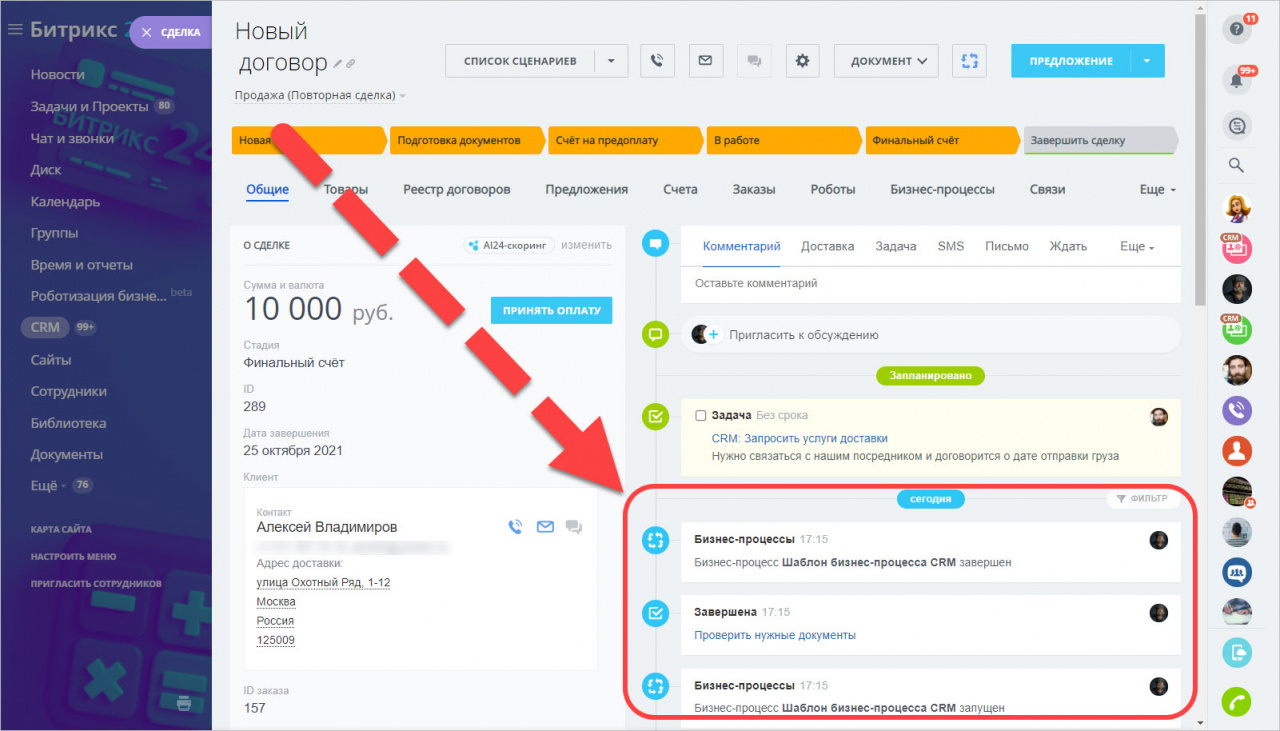Email contact Алексей Владимиров via envelope icon
Image resolution: width=1280 pixels, height=731 pixels.
(x=545, y=526)
